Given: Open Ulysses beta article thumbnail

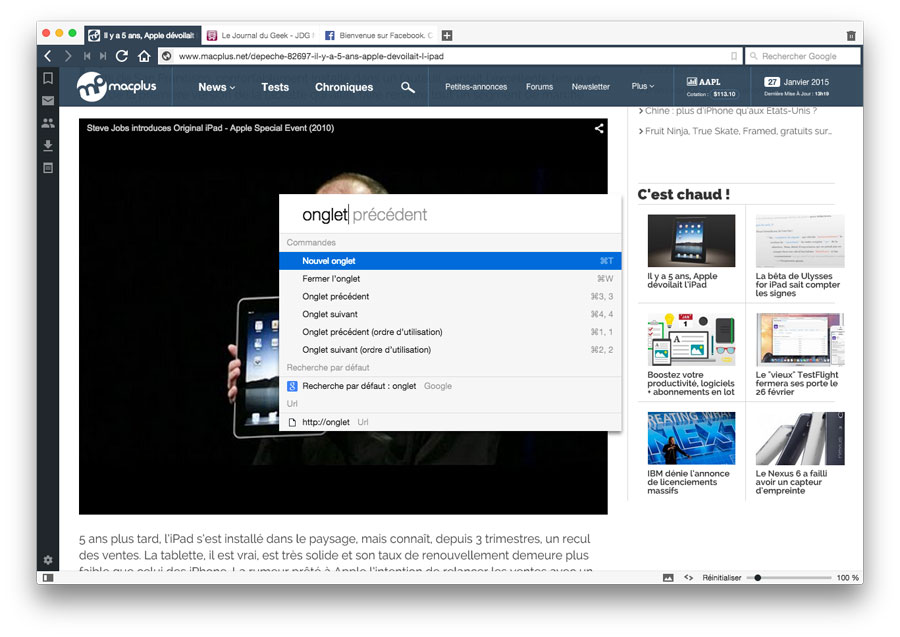Looking at the screenshot, I should tap(800, 241).
